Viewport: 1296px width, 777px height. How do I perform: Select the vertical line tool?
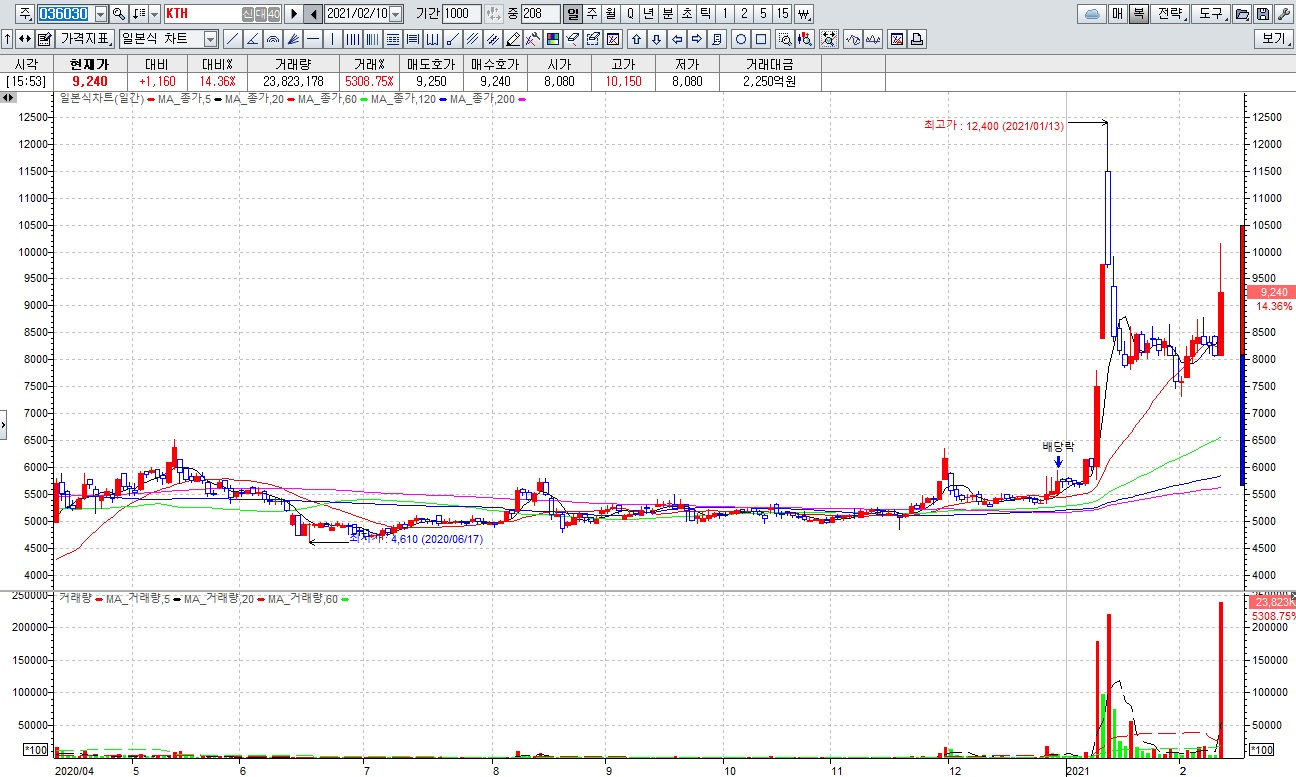coord(333,40)
